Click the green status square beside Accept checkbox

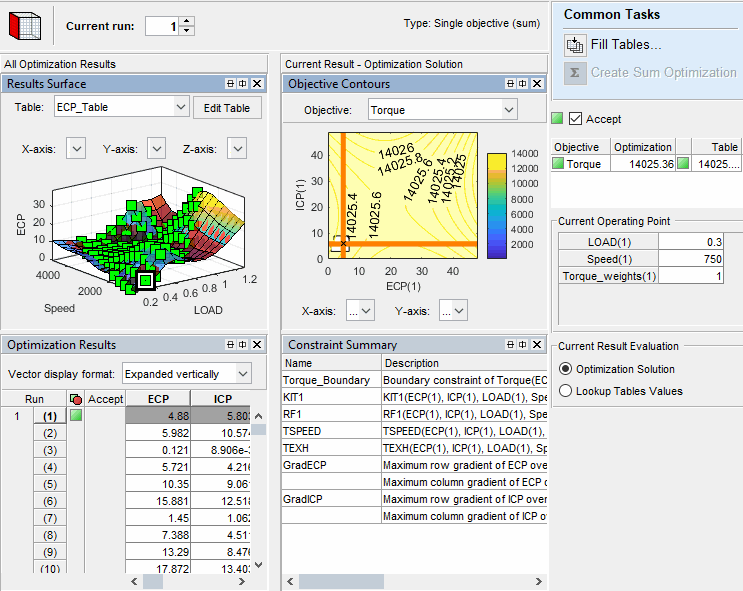(x=557, y=118)
